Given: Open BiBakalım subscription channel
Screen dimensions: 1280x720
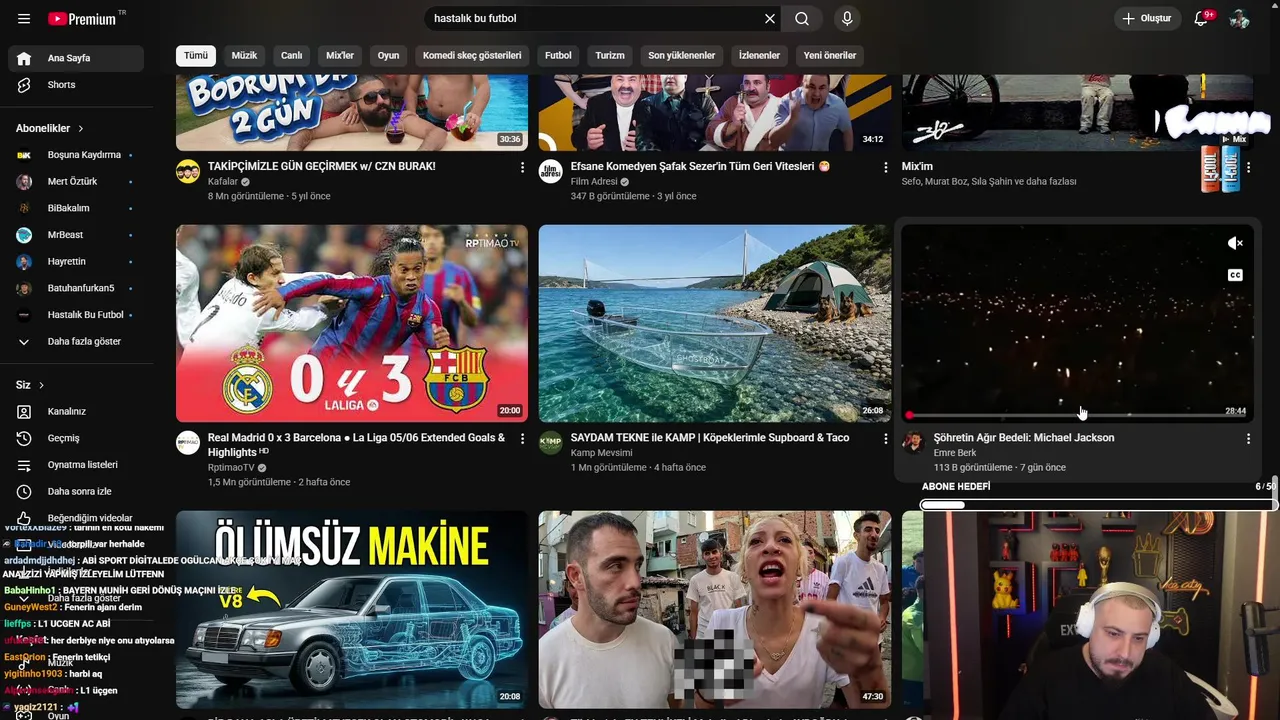Looking at the screenshot, I should 76,208.
